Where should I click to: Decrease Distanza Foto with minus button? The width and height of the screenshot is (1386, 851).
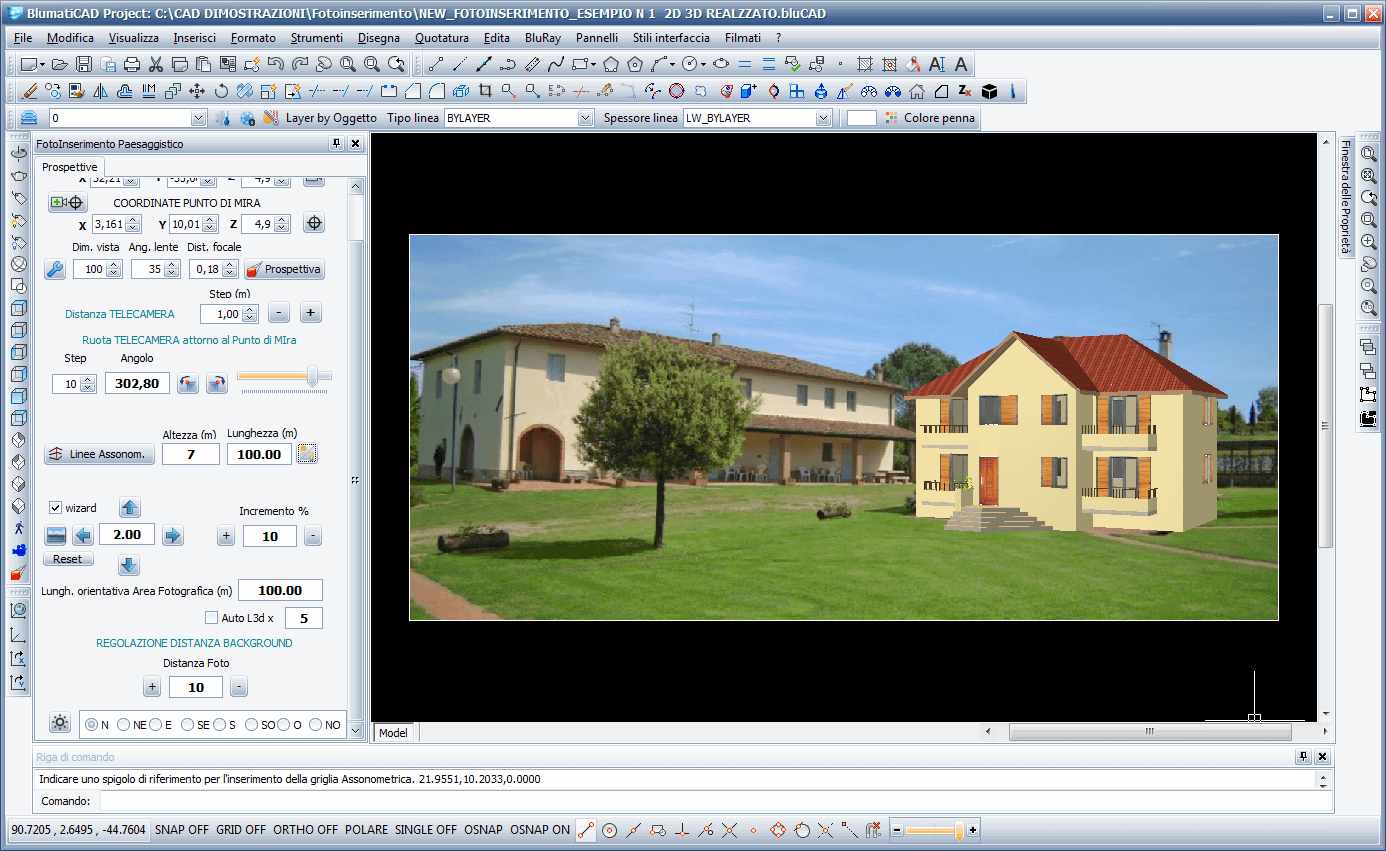[x=238, y=687]
